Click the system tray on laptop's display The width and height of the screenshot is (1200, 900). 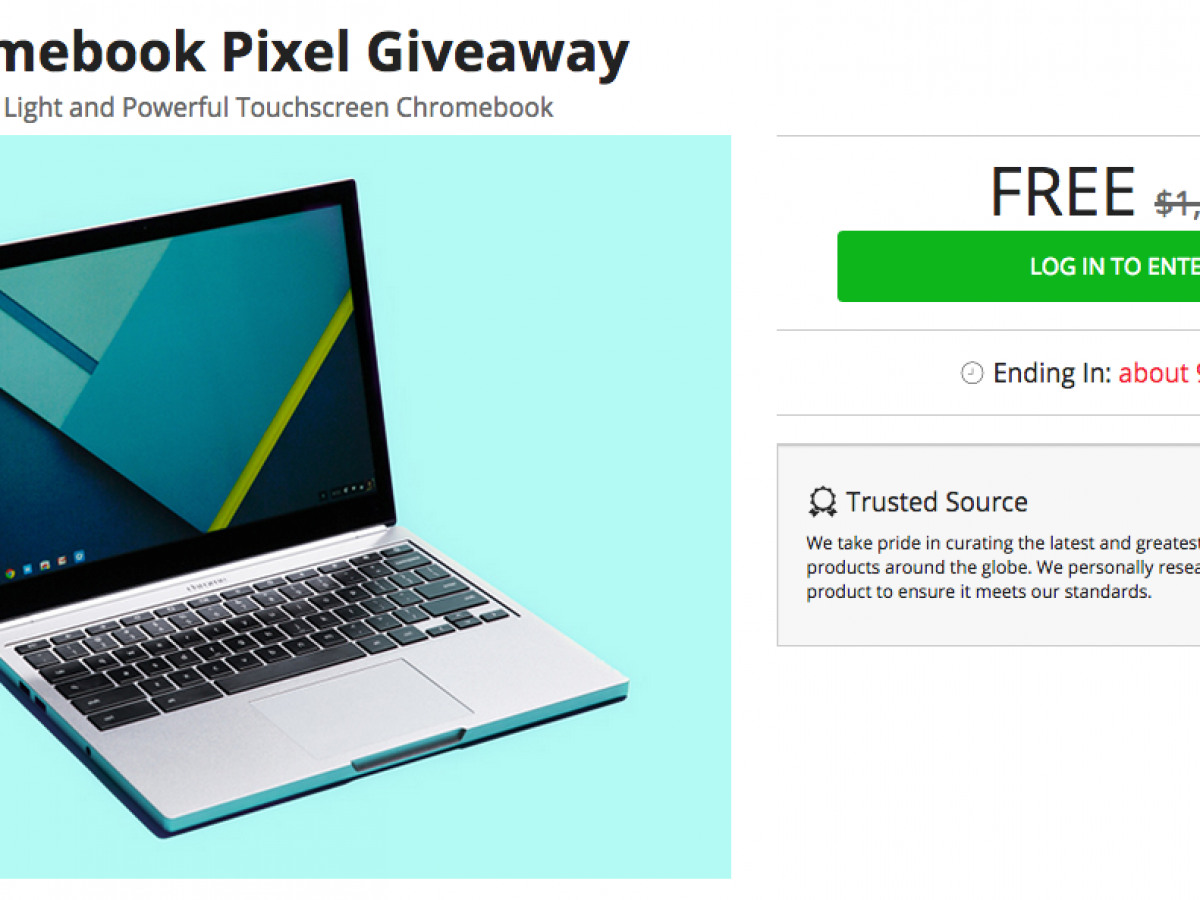[347, 491]
